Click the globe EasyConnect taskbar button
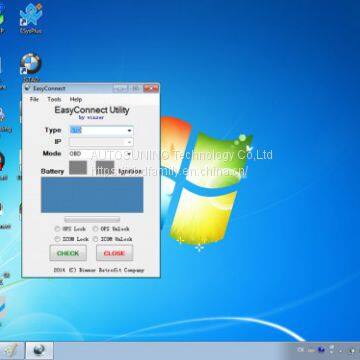Screen dimensions: 360x360 [x=39, y=350]
